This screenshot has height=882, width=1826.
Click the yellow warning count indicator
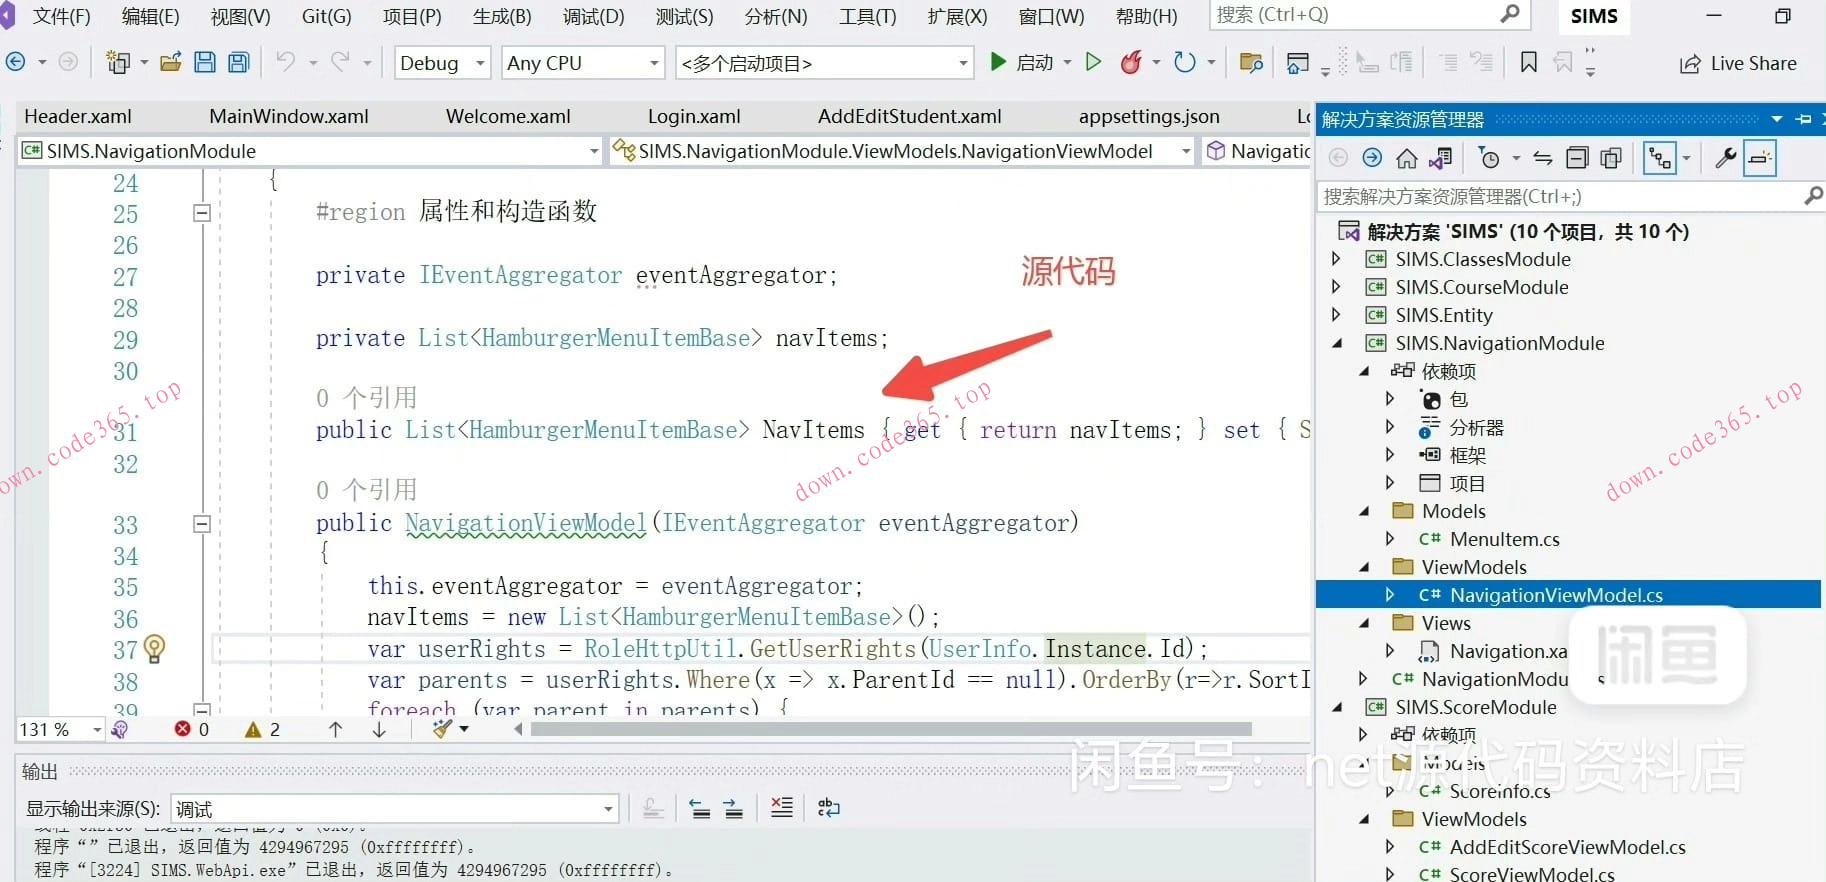click(263, 729)
